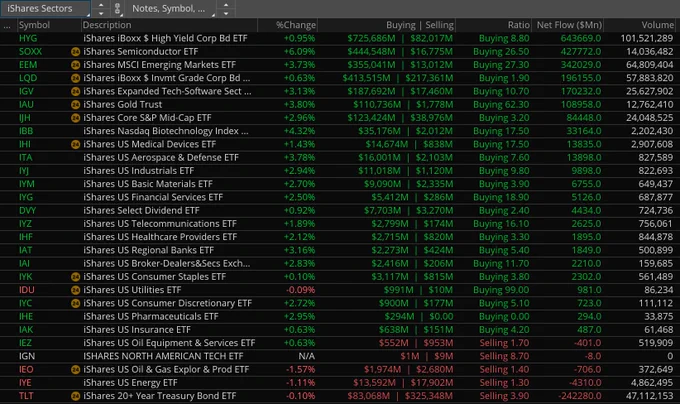Select the EEM symbol

(28, 65)
